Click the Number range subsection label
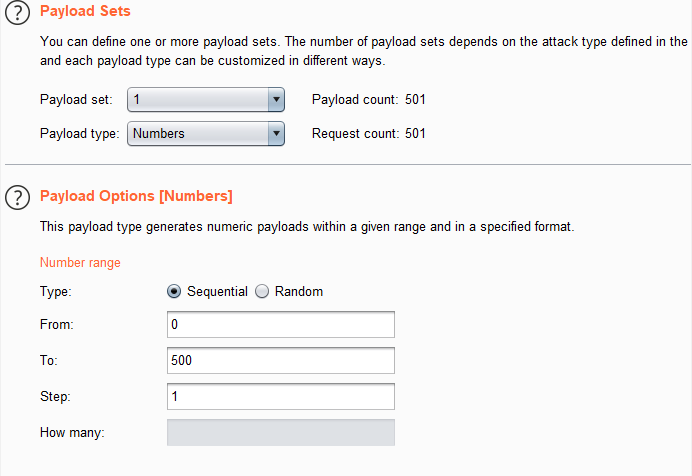Image resolution: width=692 pixels, height=476 pixels. click(80, 263)
